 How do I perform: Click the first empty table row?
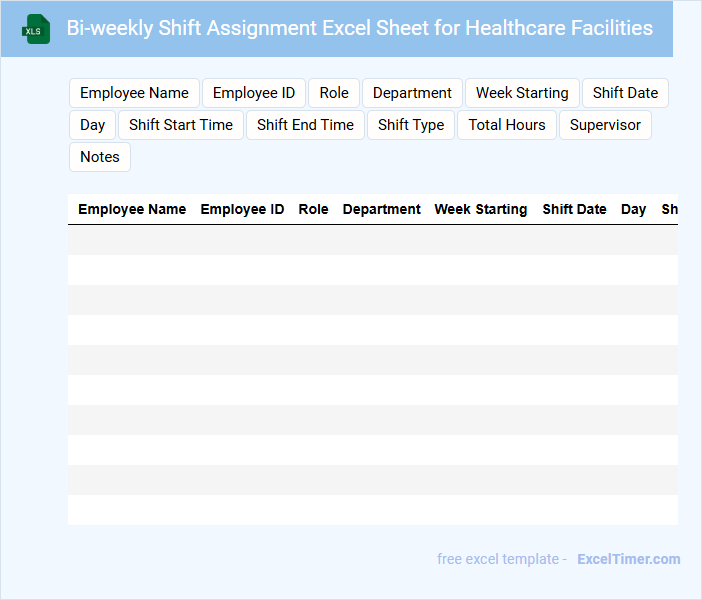point(372,240)
